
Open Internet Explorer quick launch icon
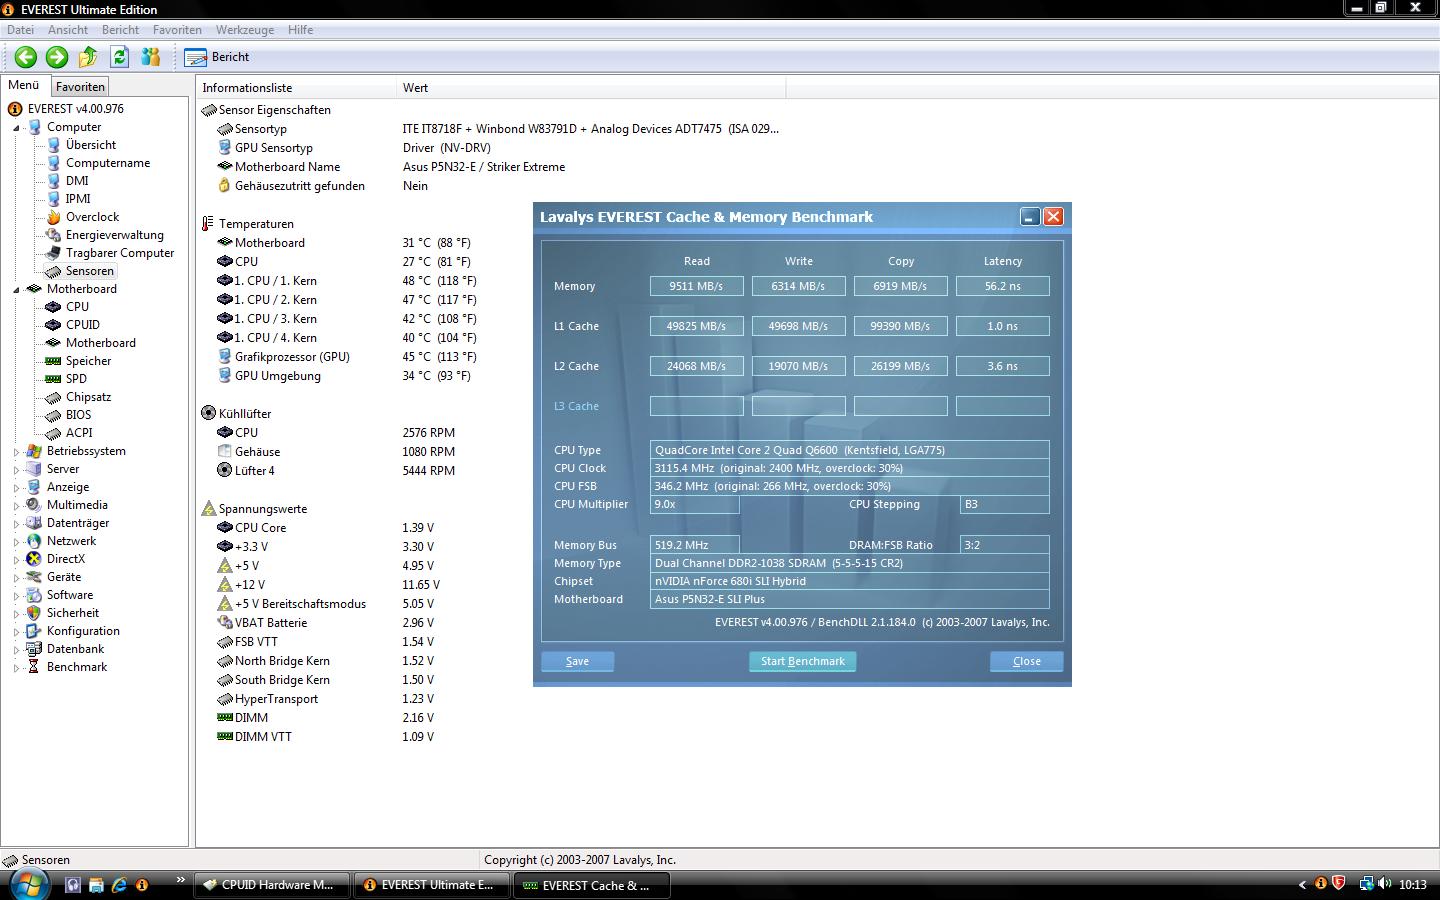pos(119,885)
